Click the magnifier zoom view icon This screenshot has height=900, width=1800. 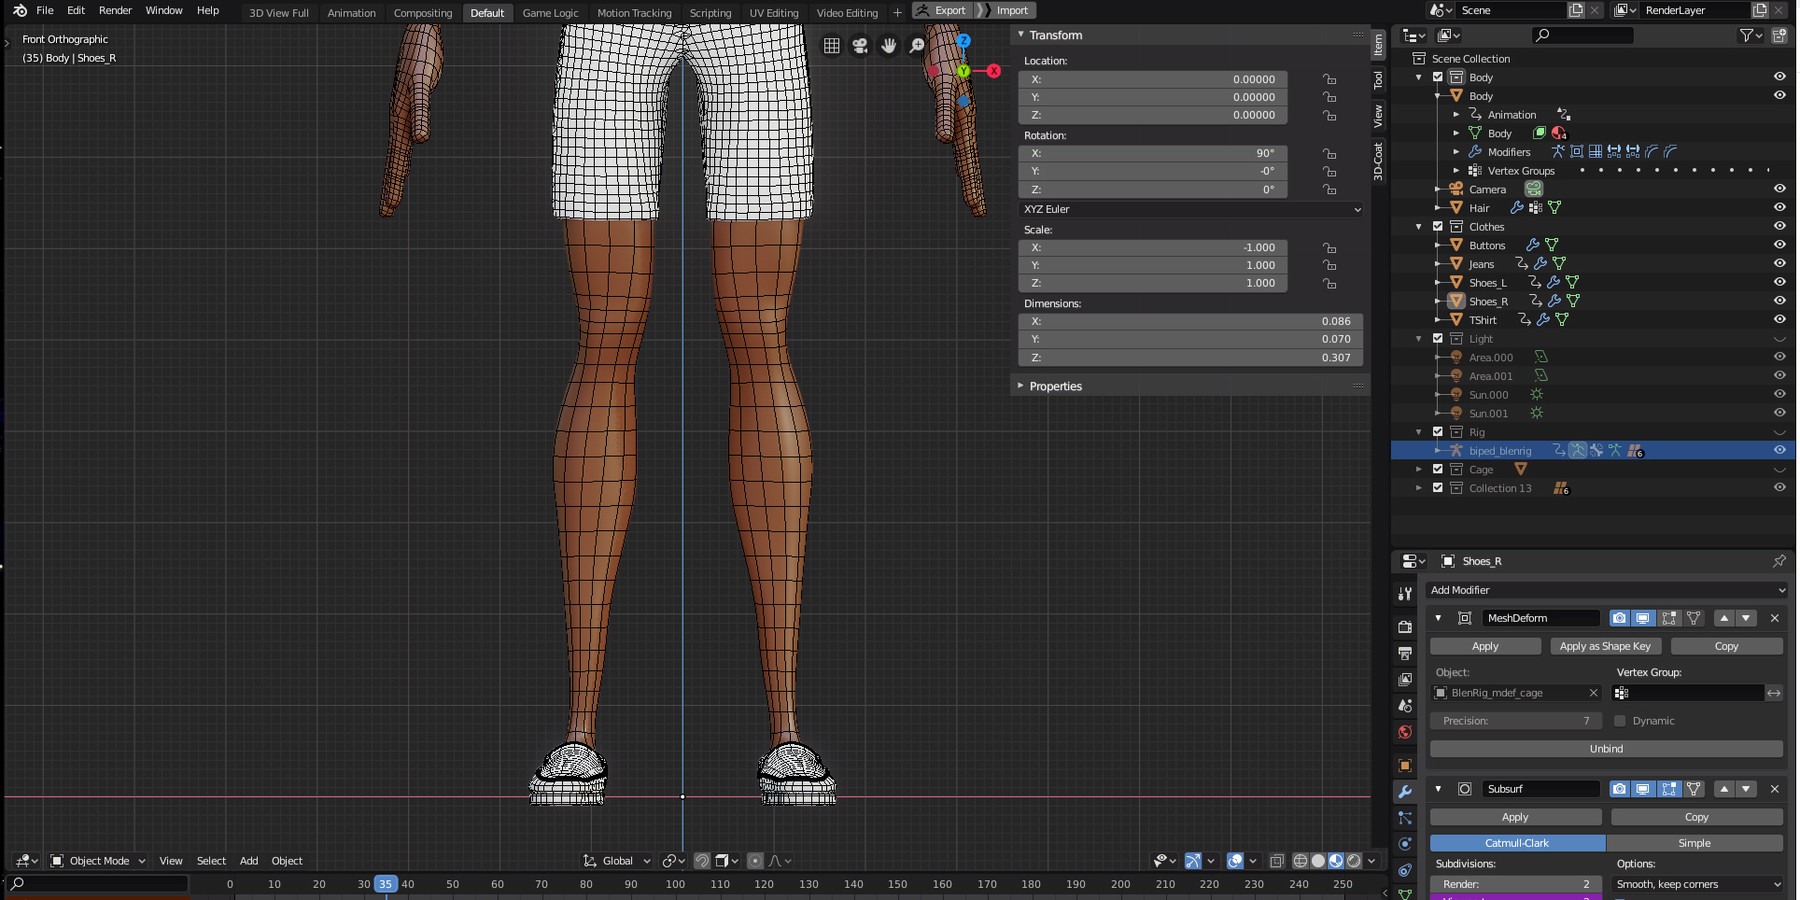tap(917, 46)
